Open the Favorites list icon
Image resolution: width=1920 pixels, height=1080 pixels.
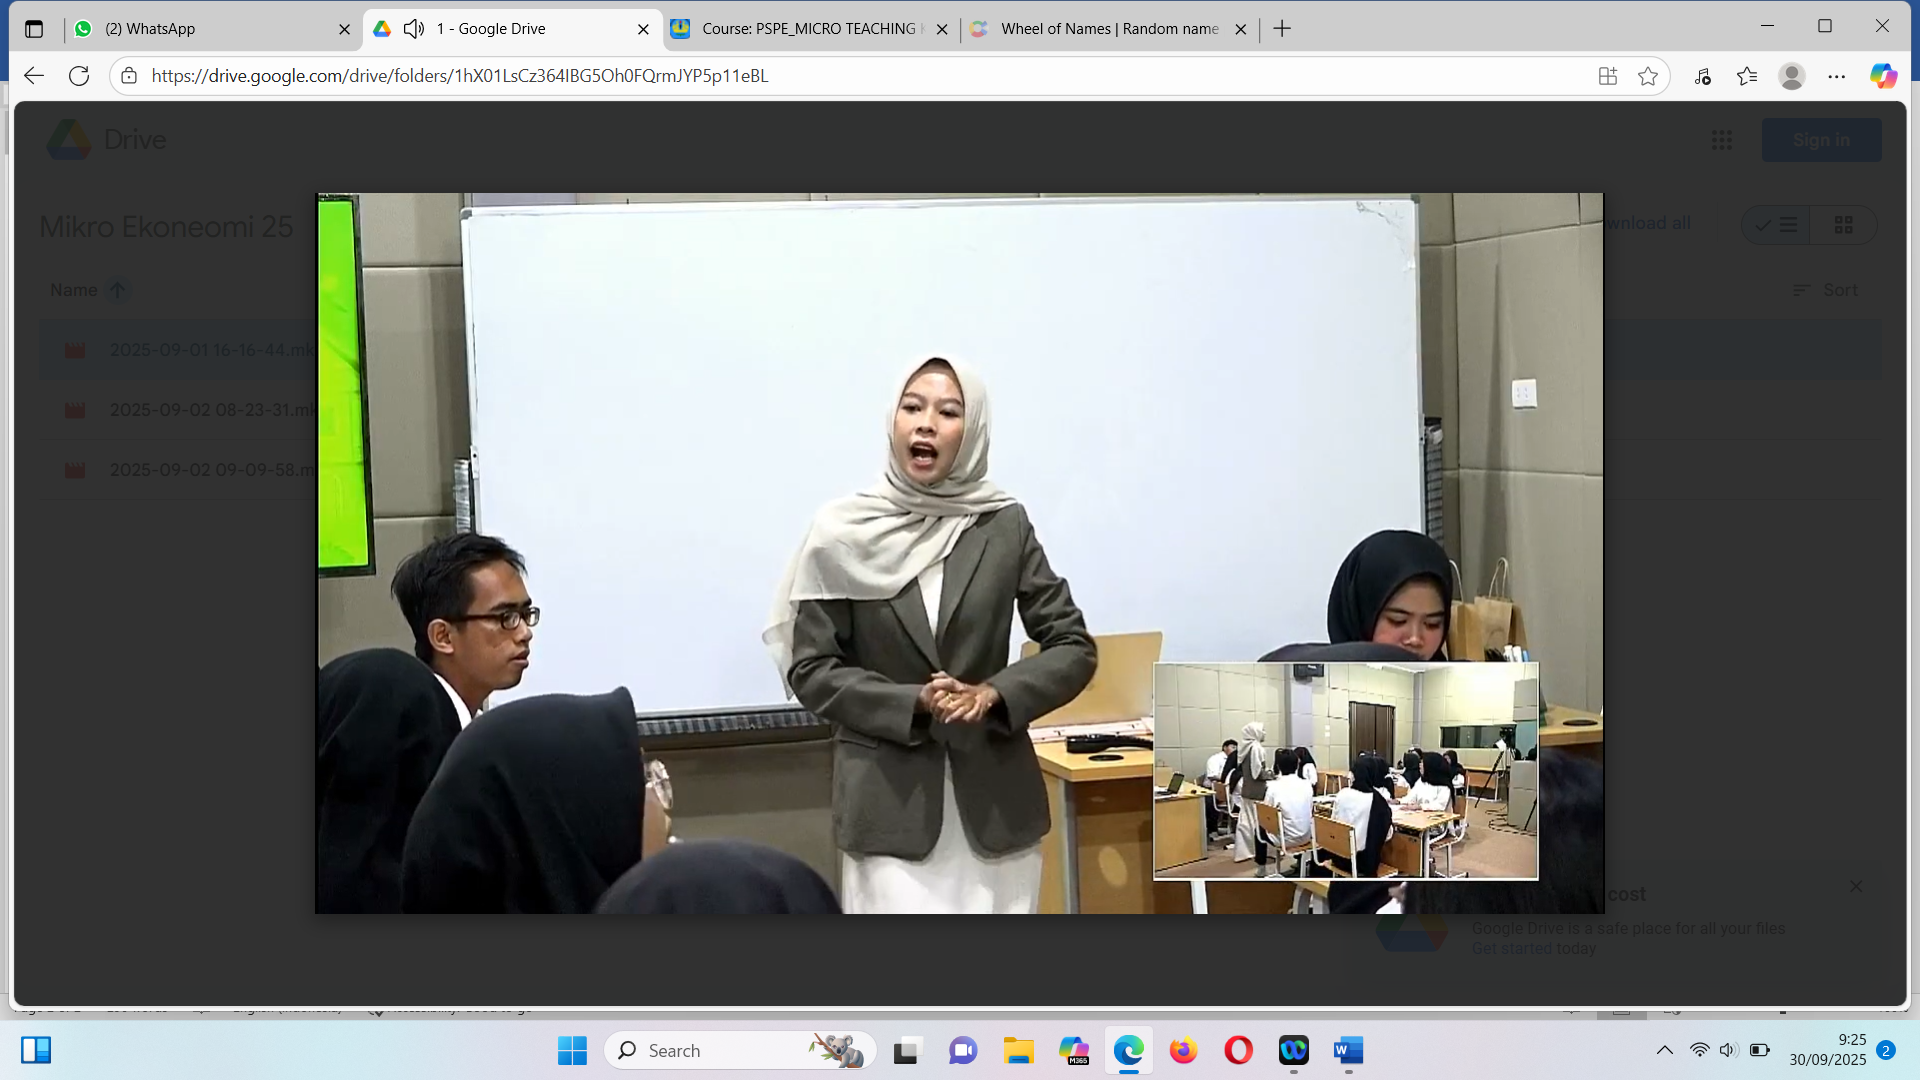pyautogui.click(x=1747, y=76)
